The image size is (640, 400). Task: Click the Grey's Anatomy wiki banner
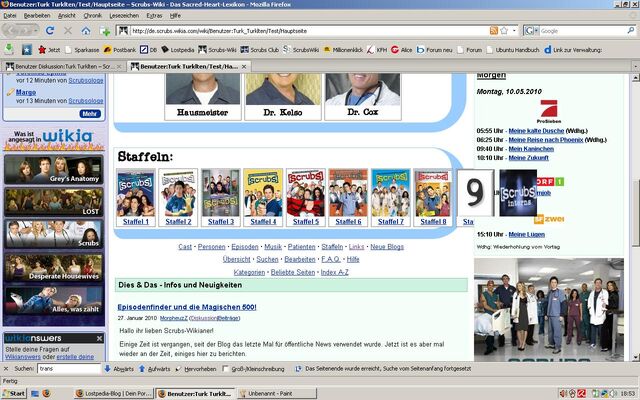[x=53, y=169]
